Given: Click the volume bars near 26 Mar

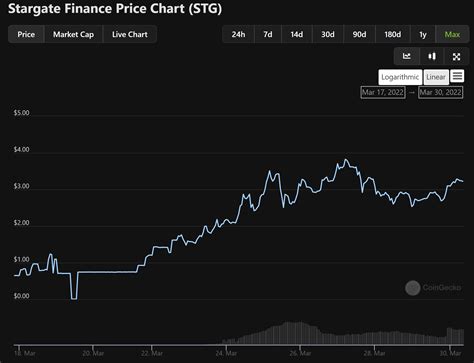Looking at the screenshot, I should click(x=300, y=332).
